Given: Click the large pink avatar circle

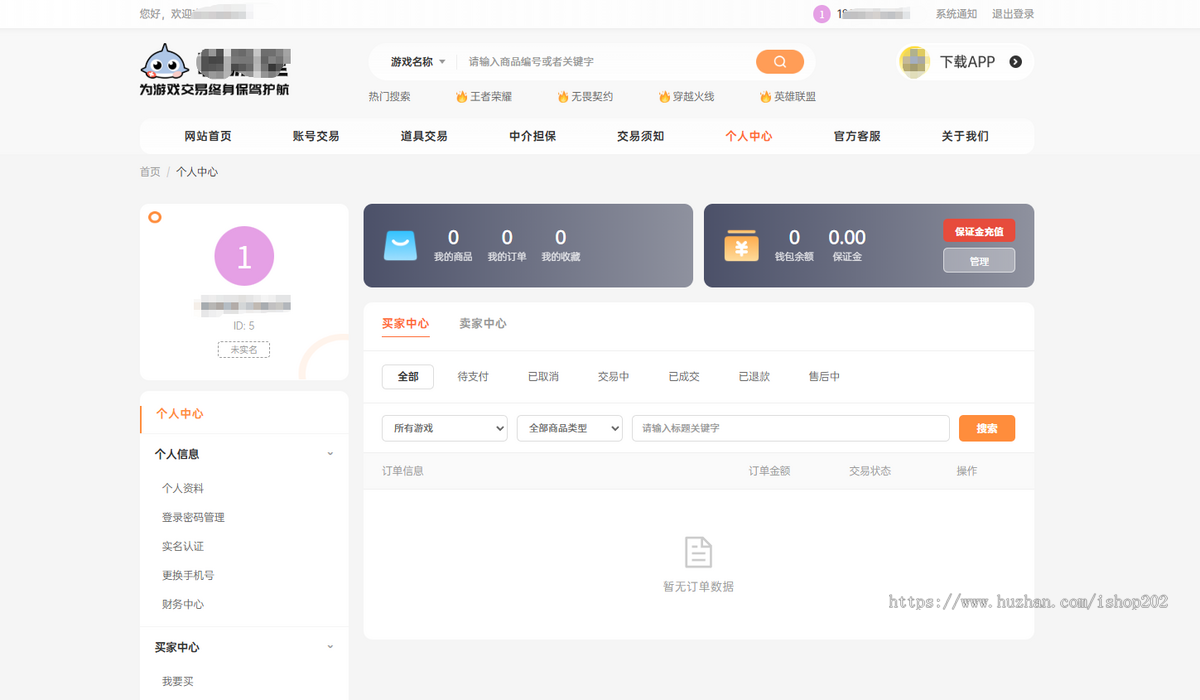Looking at the screenshot, I should point(244,256).
